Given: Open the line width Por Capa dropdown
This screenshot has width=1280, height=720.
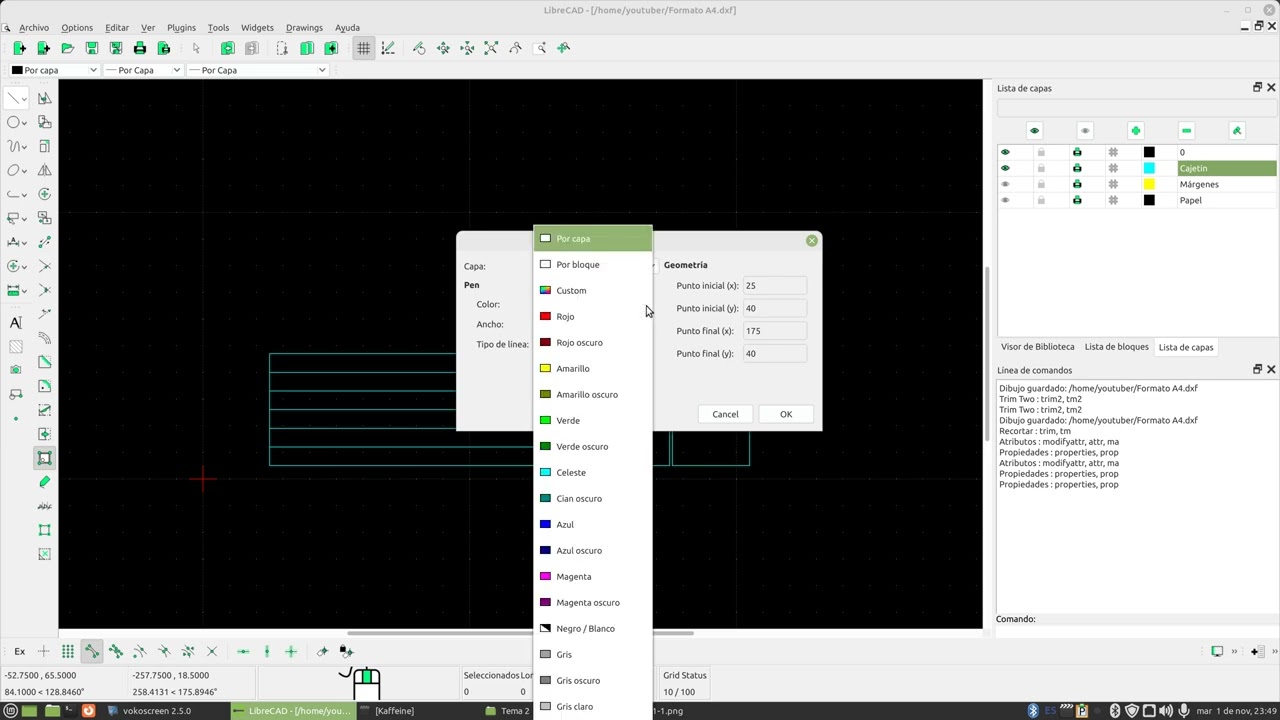Looking at the screenshot, I should (143, 70).
